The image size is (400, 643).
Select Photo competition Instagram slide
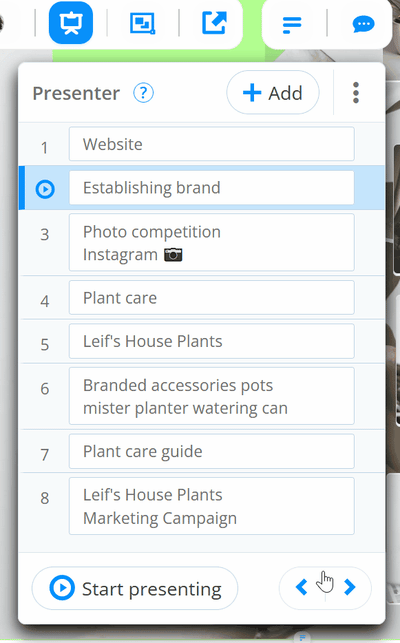212,242
